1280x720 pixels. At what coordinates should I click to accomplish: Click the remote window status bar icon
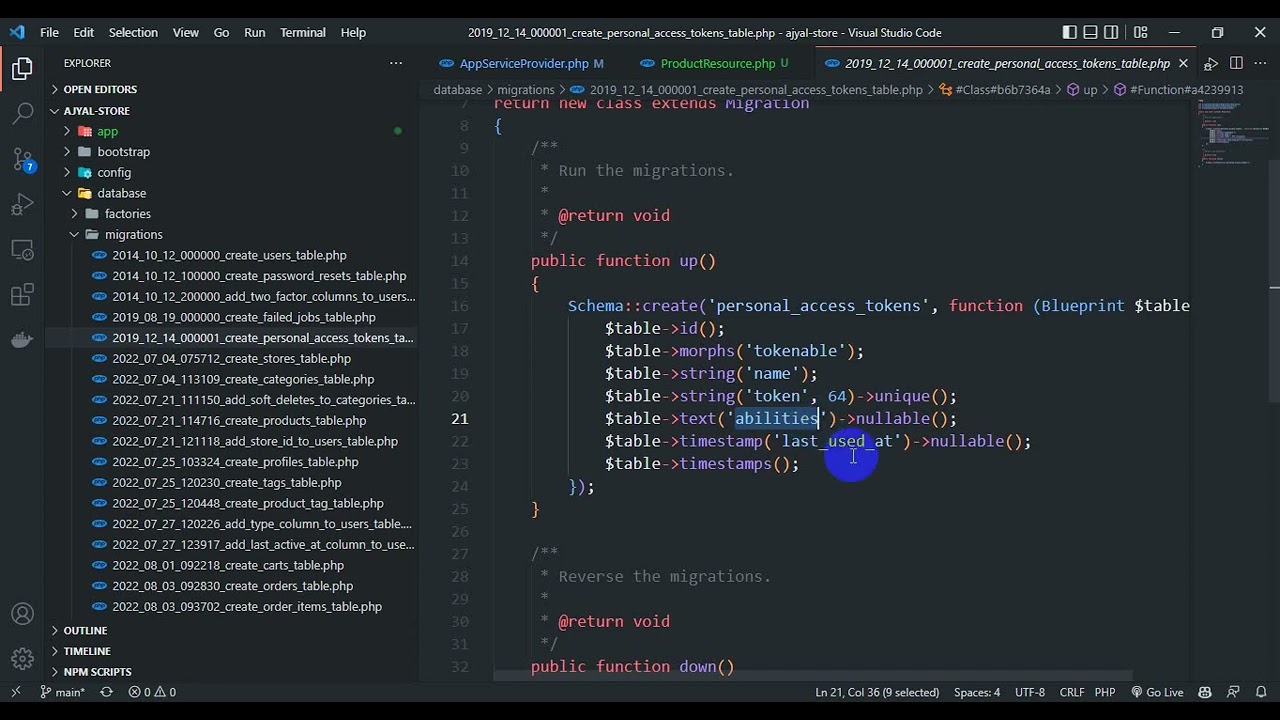[x=15, y=692]
